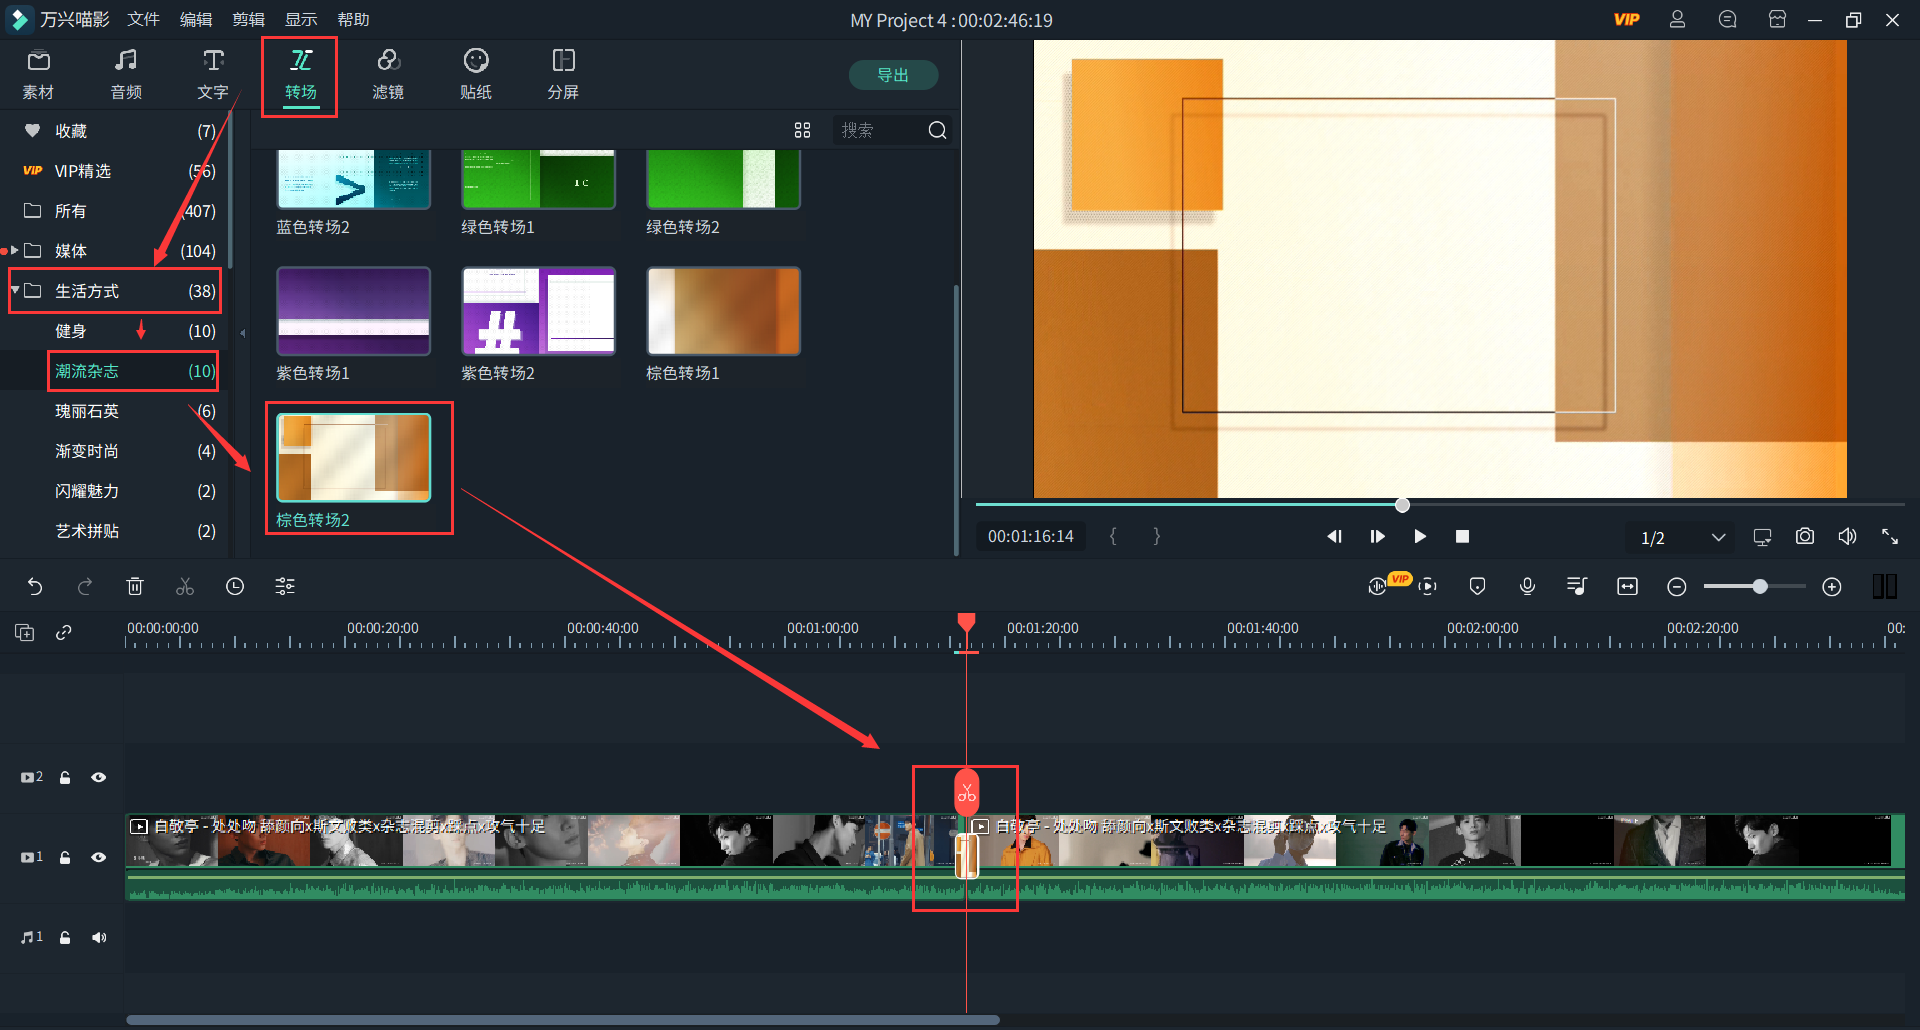Open the voiceover microphone recording tool
The width and height of the screenshot is (1920, 1030).
1527,587
